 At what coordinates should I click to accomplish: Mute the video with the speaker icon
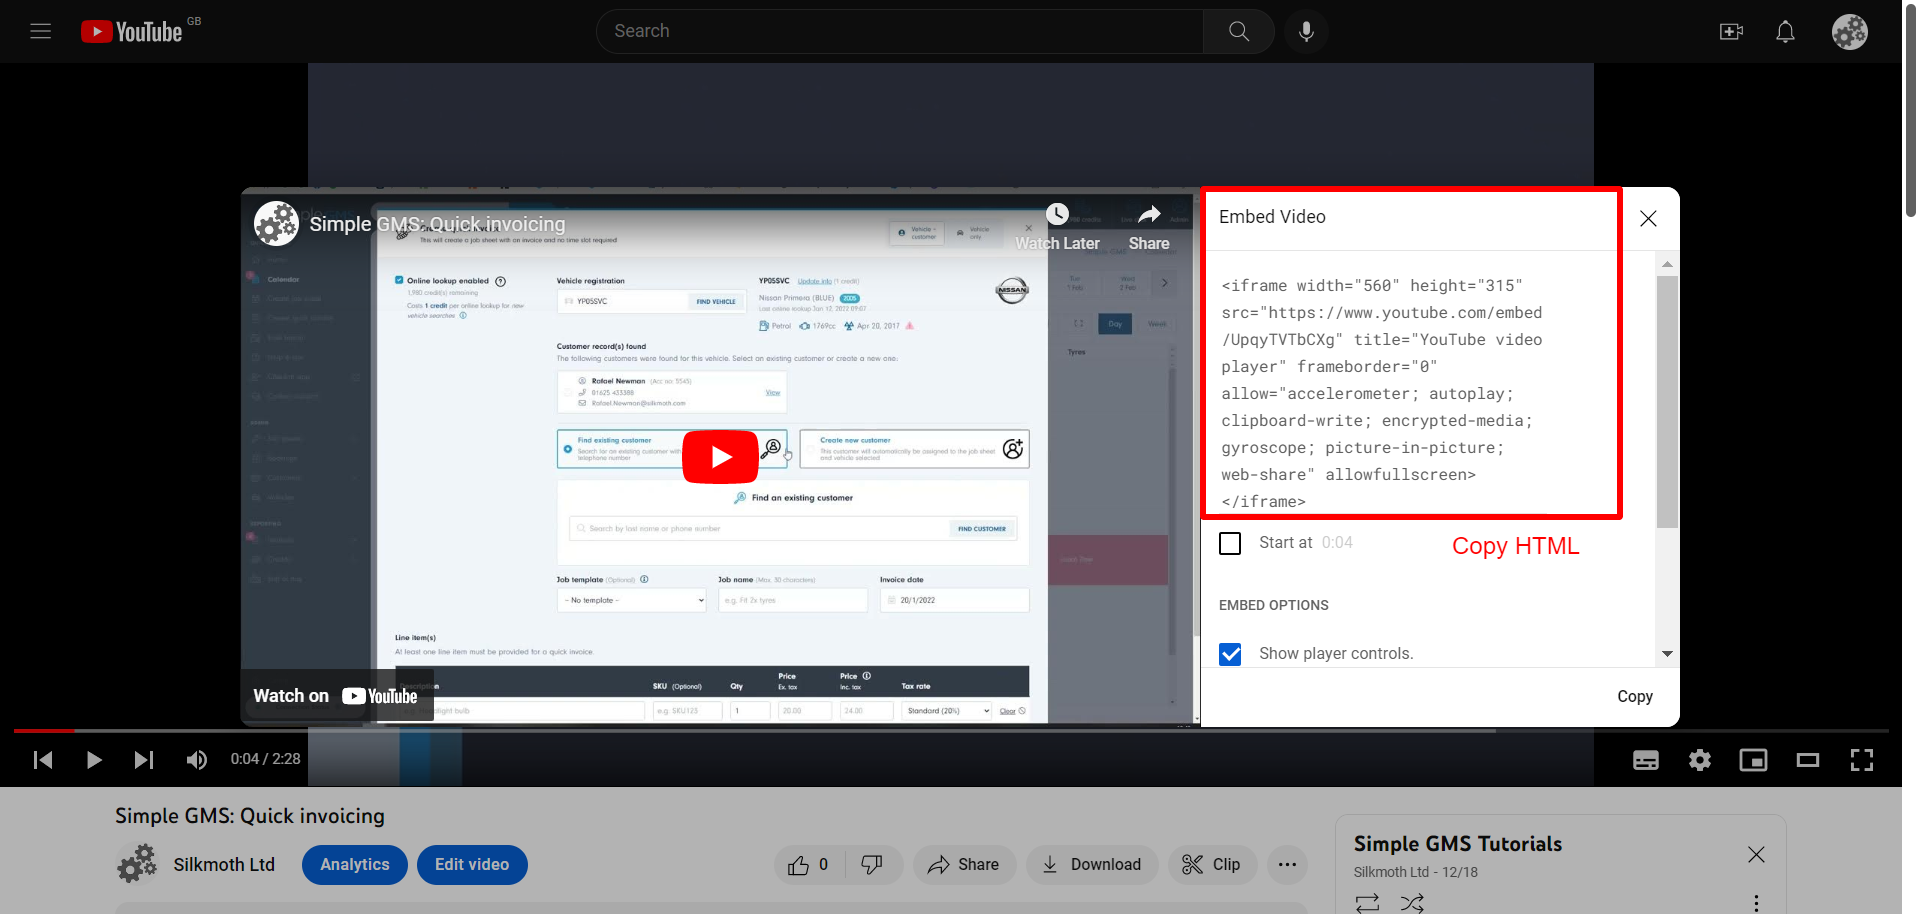coord(196,760)
